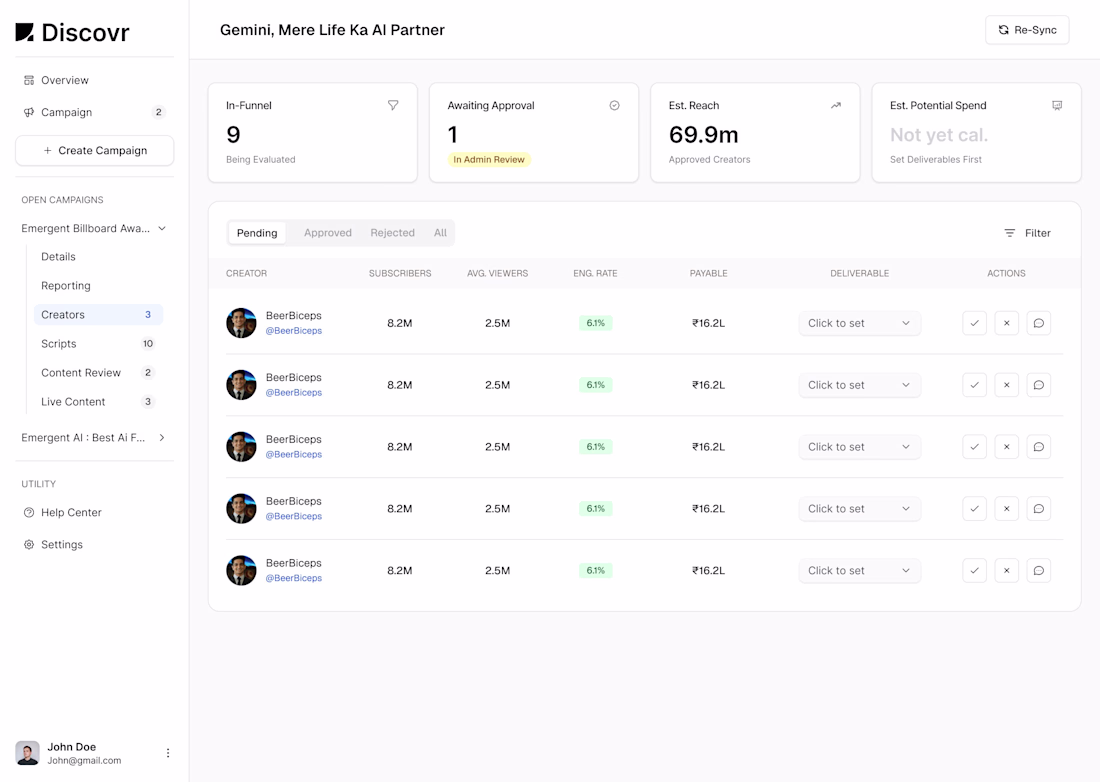Click the Create Campaign button
The width and height of the screenshot is (1100, 782).
point(95,151)
